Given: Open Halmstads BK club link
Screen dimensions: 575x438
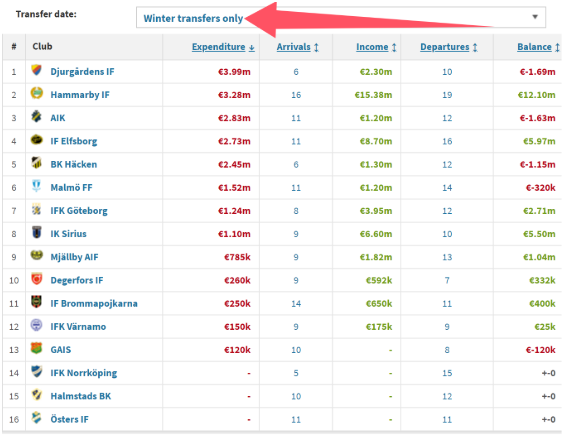Looking at the screenshot, I should (81, 396).
